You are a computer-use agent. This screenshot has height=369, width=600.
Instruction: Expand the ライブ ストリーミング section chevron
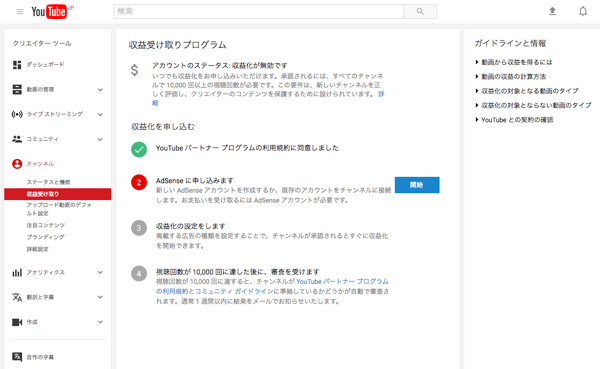pos(100,114)
